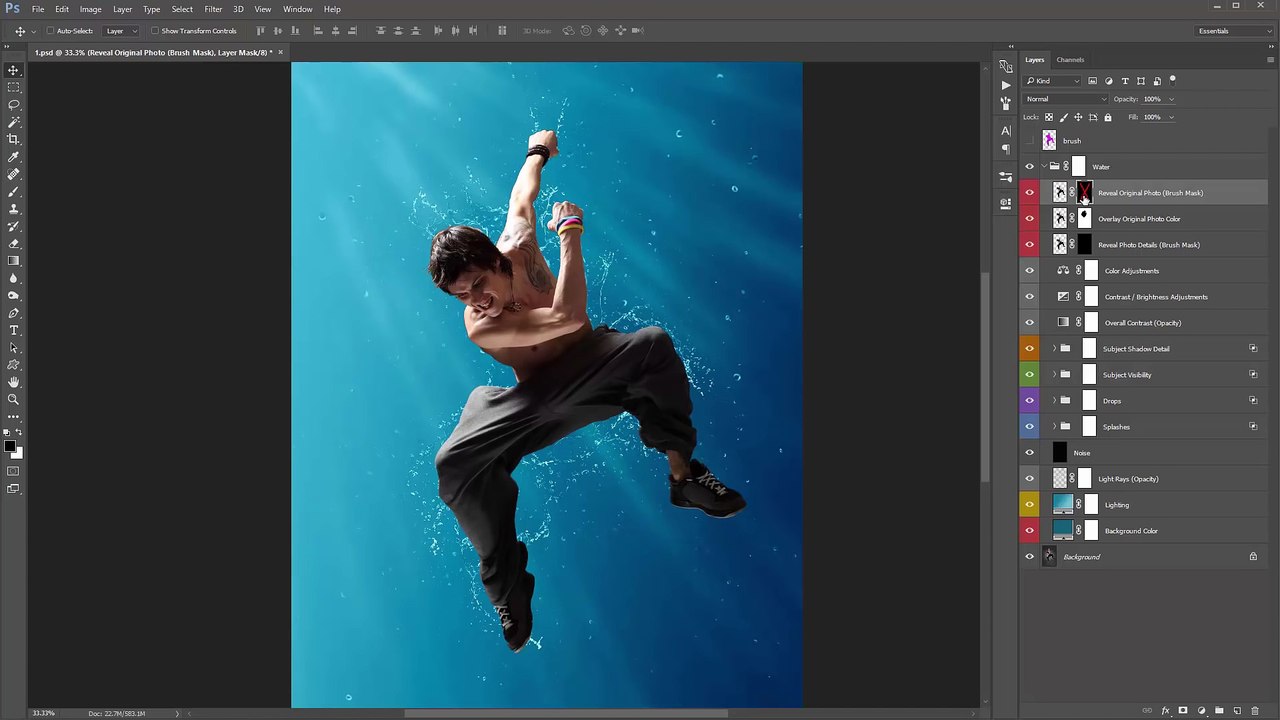The height and width of the screenshot is (720, 1280).
Task: Select the Rectangular Marquee tool
Action: (x=14, y=87)
